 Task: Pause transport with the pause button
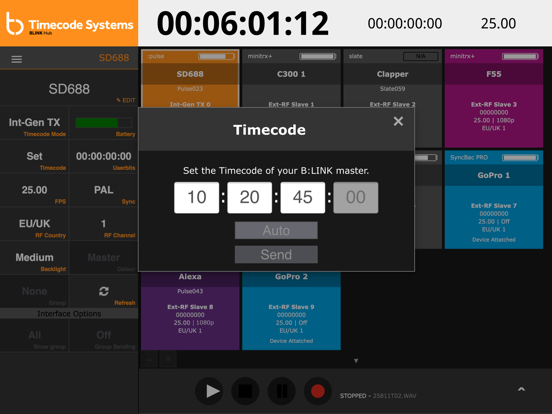(x=282, y=391)
